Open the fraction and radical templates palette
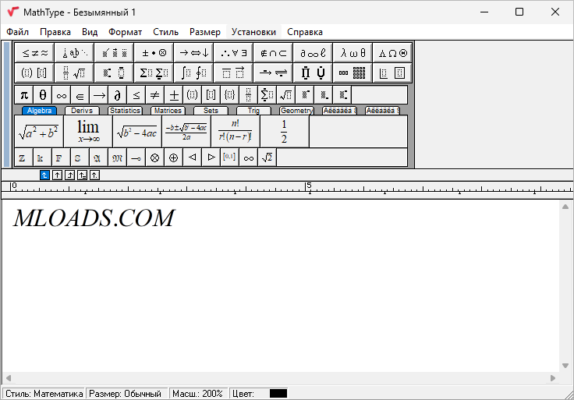This screenshot has width=574, height=400. click(x=75, y=73)
